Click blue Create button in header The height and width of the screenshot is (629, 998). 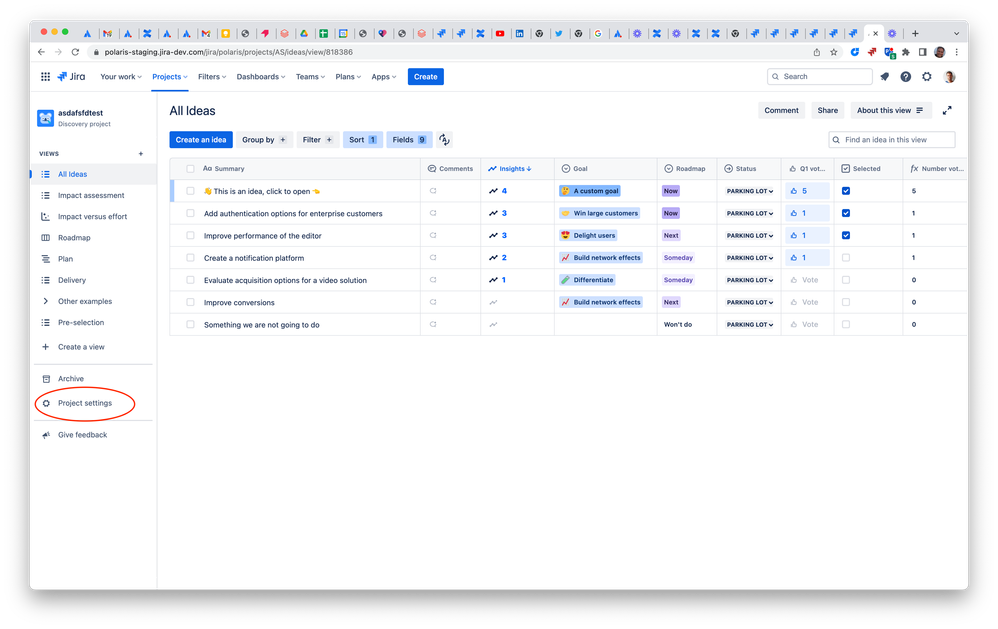426,76
